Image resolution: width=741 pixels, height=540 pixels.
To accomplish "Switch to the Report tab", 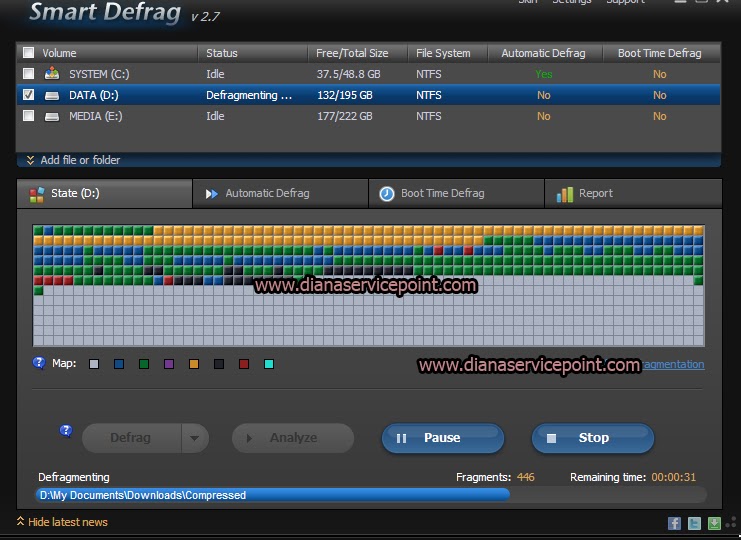I will pyautogui.click(x=633, y=193).
